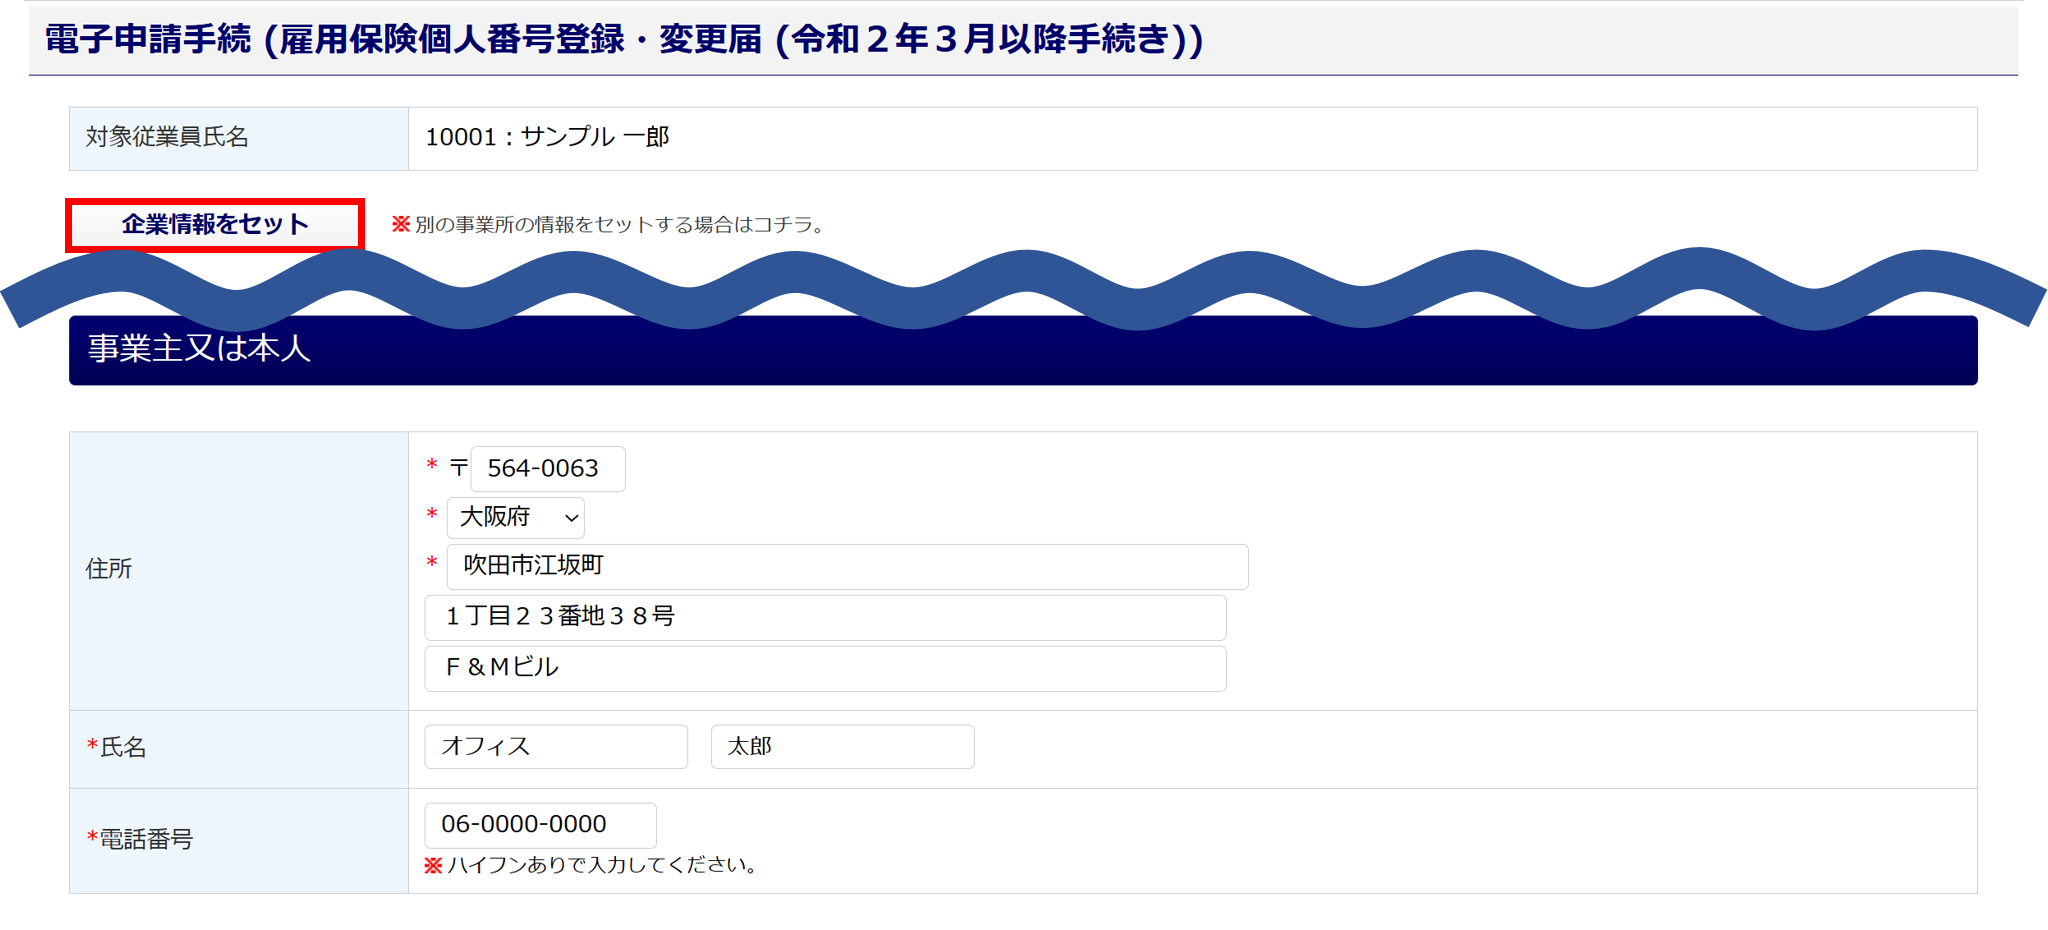The width and height of the screenshot is (2048, 930).
Task: Click the 電話番号 row label
Action: [x=146, y=840]
